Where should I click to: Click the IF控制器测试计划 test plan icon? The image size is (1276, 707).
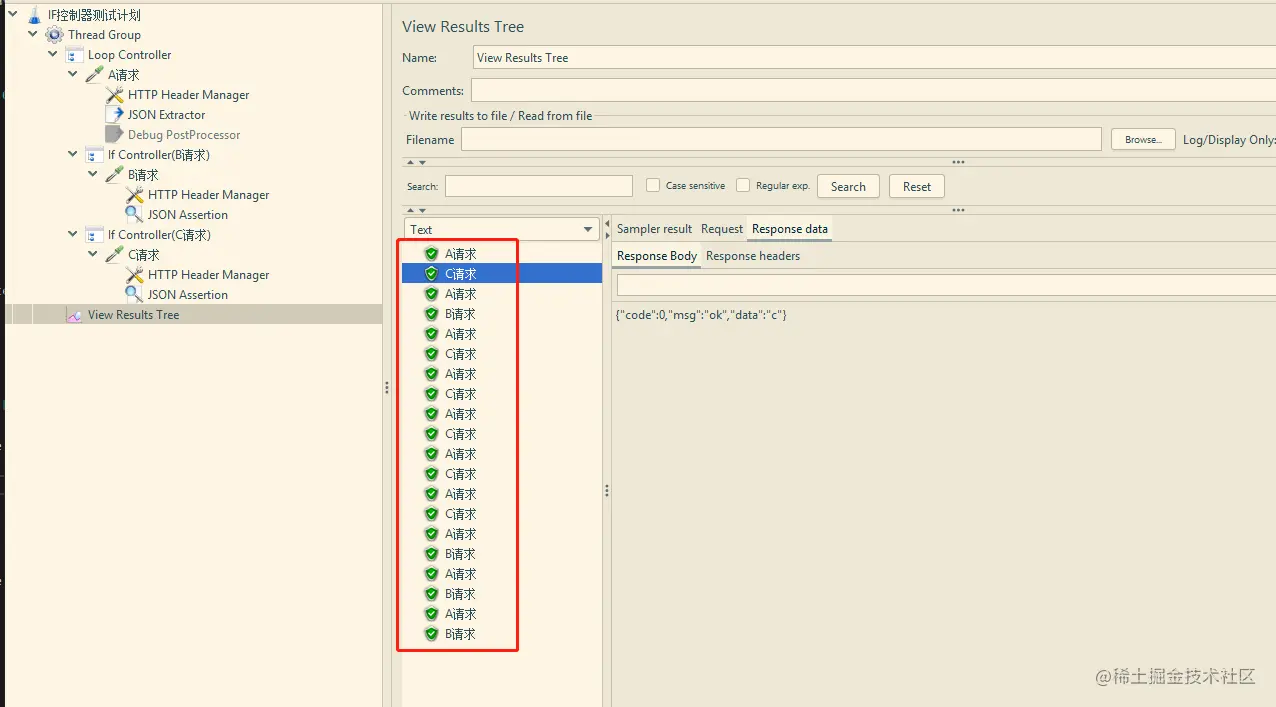35,15
